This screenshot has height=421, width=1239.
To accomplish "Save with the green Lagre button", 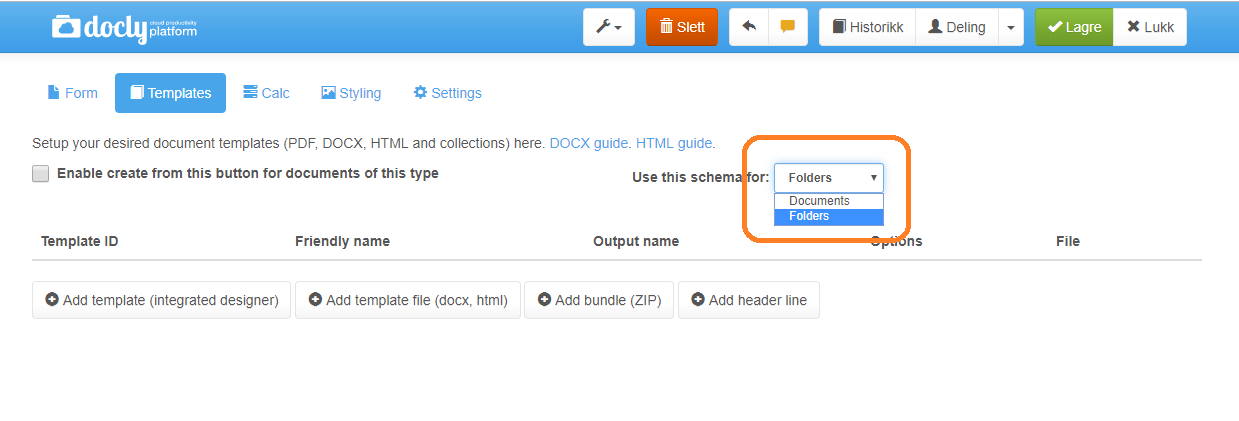I will click(1074, 28).
